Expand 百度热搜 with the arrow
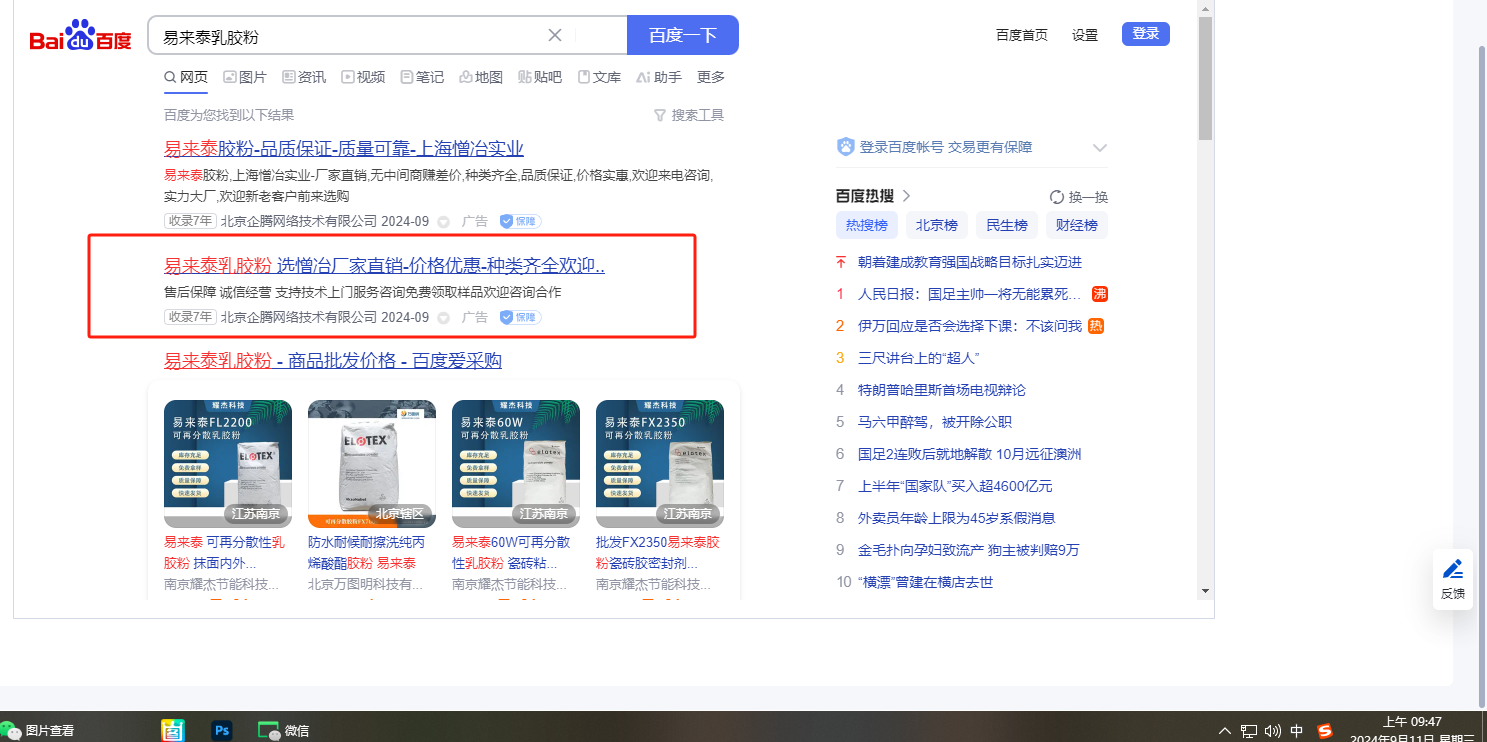Viewport: 1487px width, 742px height. (906, 196)
